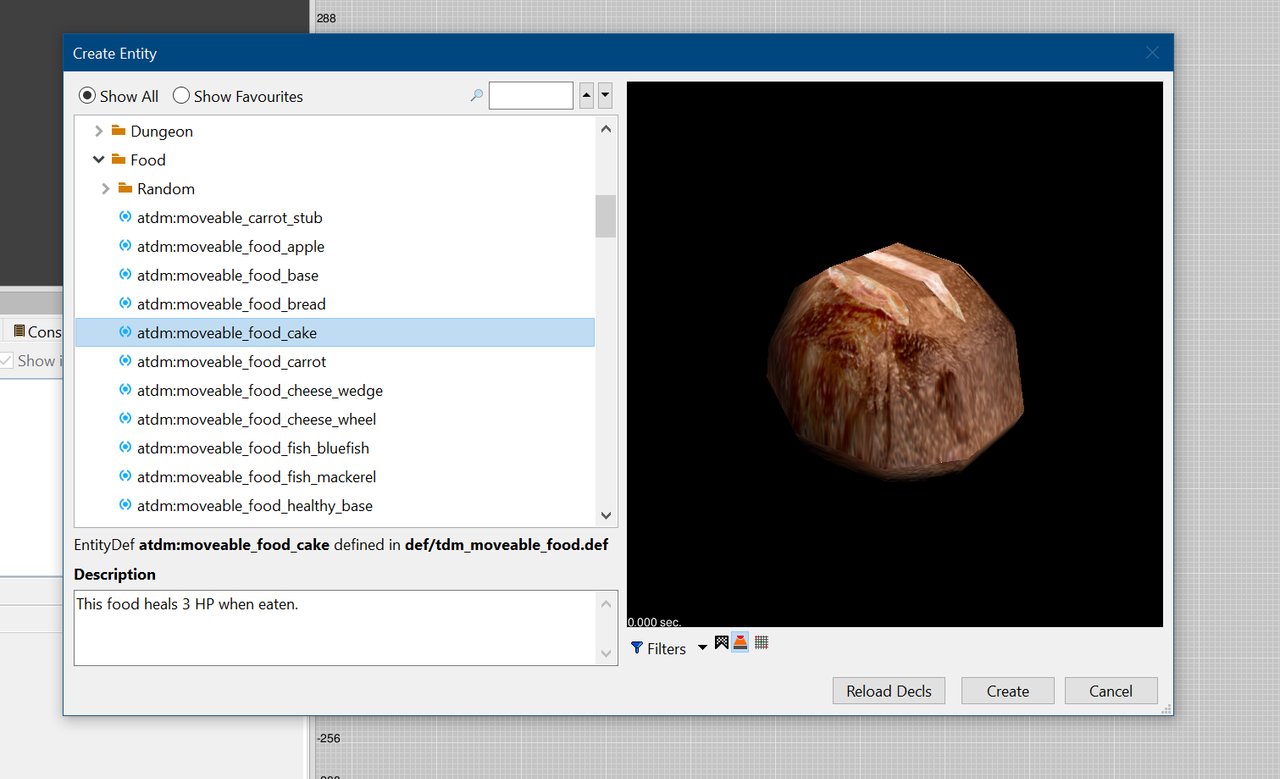The image size is (1280, 779).
Task: Select atdm:moveable_food_apple entity
Action: click(x=335, y=247)
